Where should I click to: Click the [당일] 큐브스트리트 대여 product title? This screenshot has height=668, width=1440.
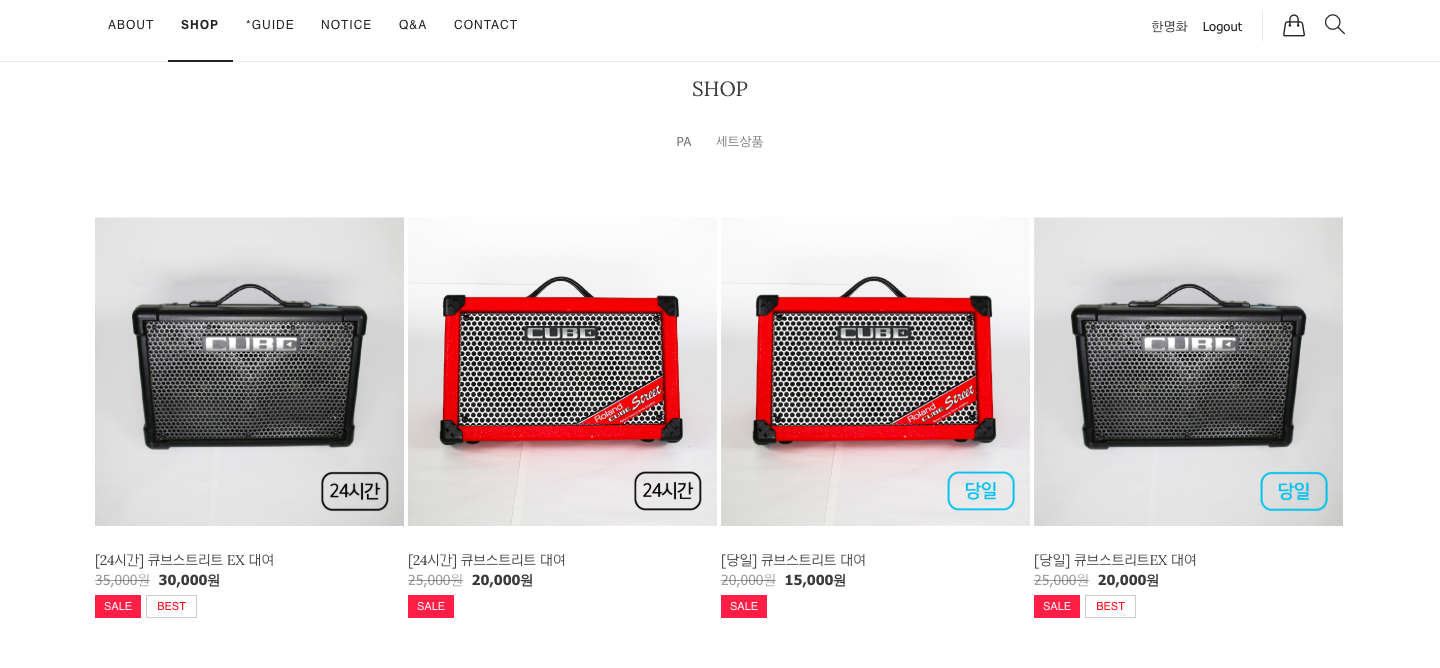(793, 560)
